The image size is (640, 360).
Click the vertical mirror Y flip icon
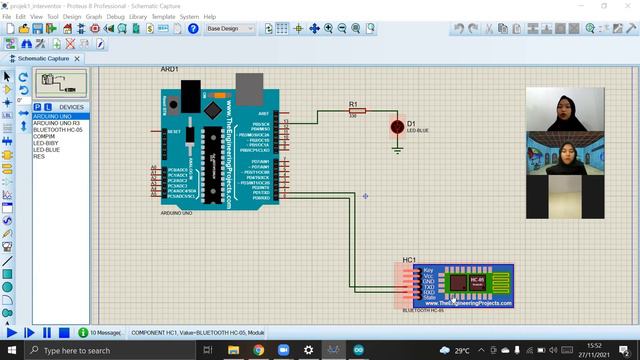[x=23, y=126]
